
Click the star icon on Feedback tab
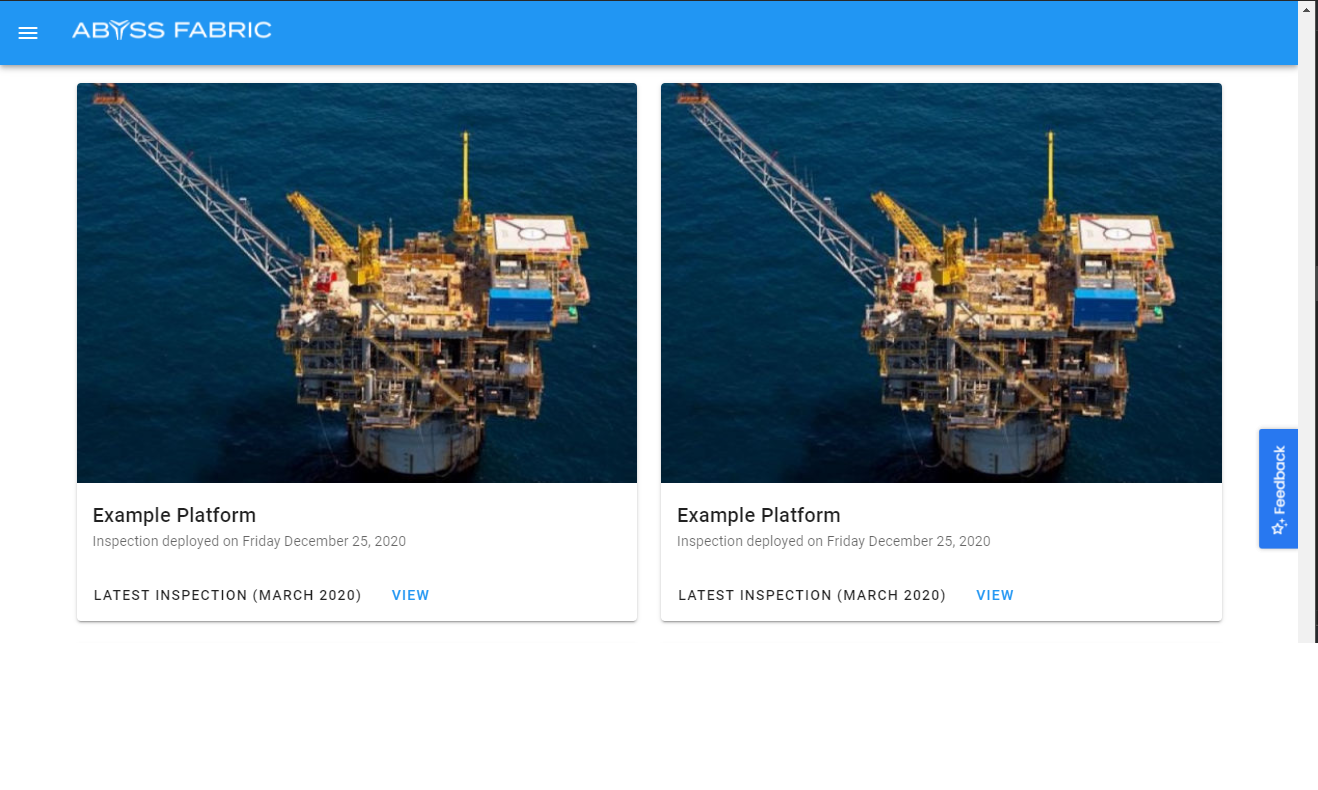1278,526
